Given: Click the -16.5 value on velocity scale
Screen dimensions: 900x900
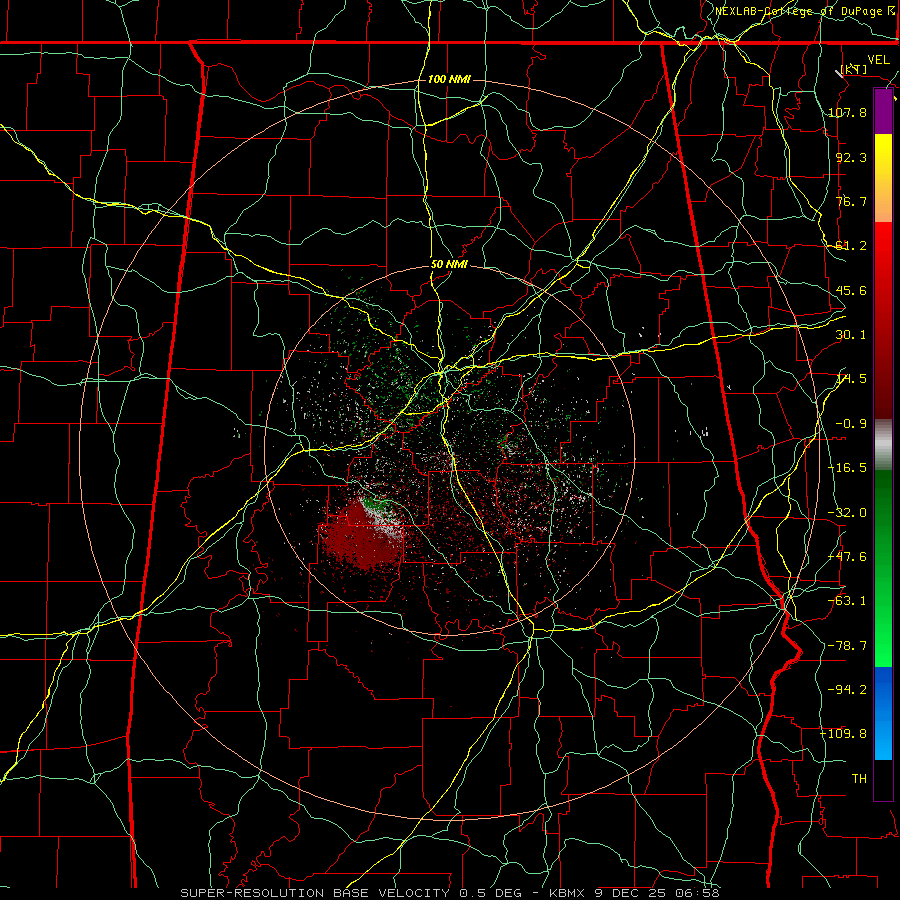Looking at the screenshot, I should 848,468.
